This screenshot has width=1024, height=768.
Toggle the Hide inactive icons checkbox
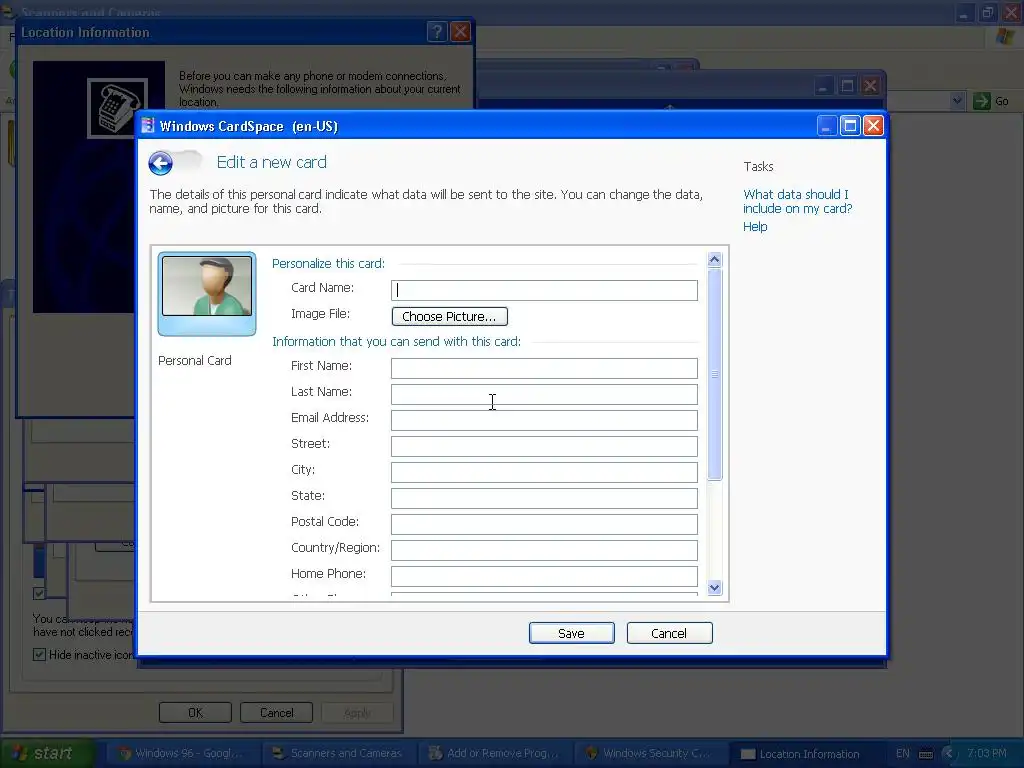click(39, 654)
